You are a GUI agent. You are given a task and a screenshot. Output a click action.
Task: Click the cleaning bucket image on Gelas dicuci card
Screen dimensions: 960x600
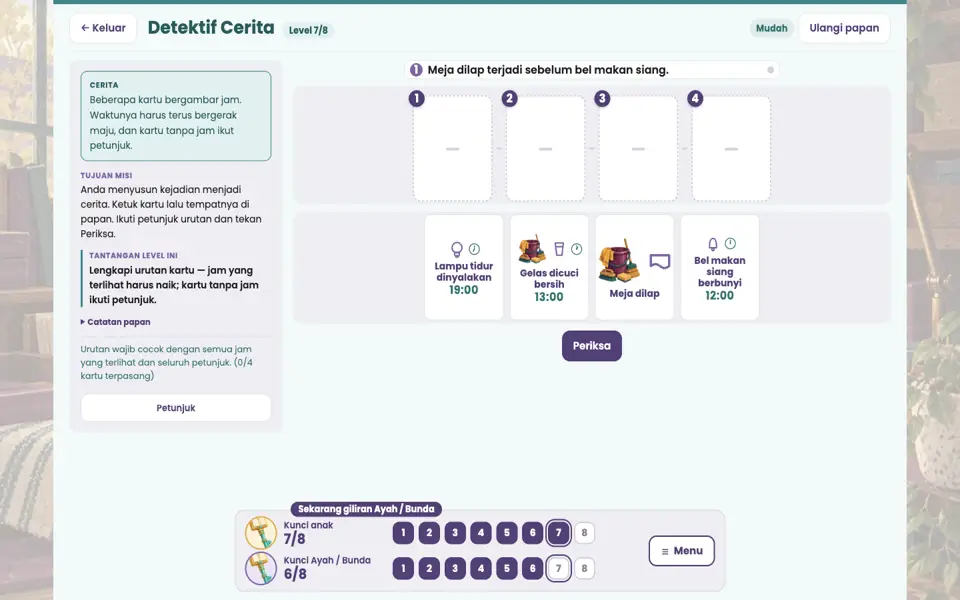point(532,249)
